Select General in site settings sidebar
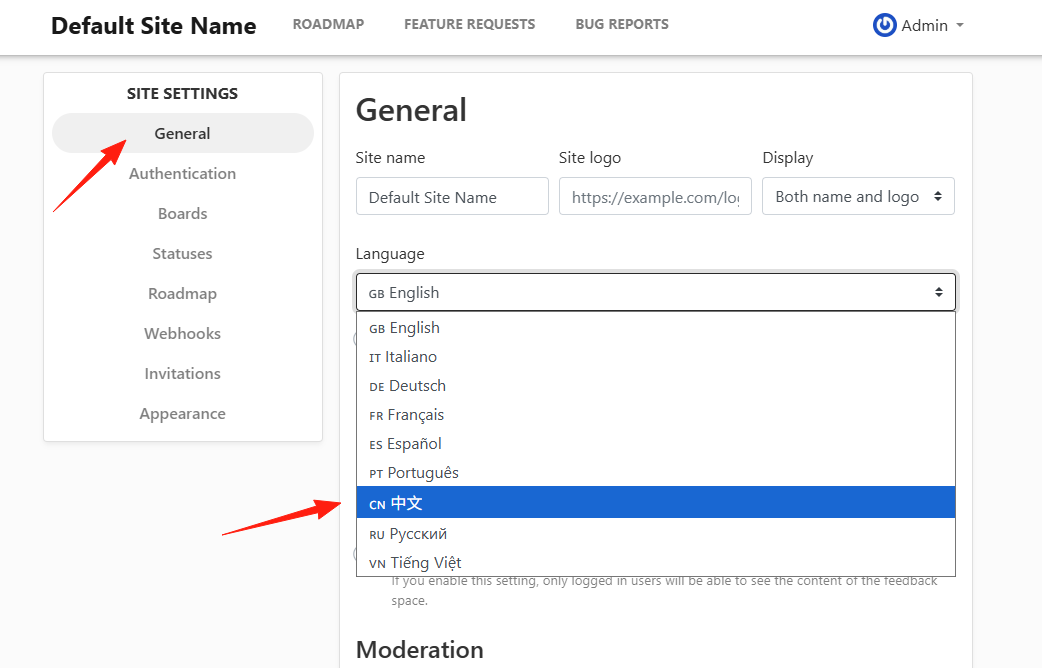The width and height of the screenshot is (1042, 668). 183,133
